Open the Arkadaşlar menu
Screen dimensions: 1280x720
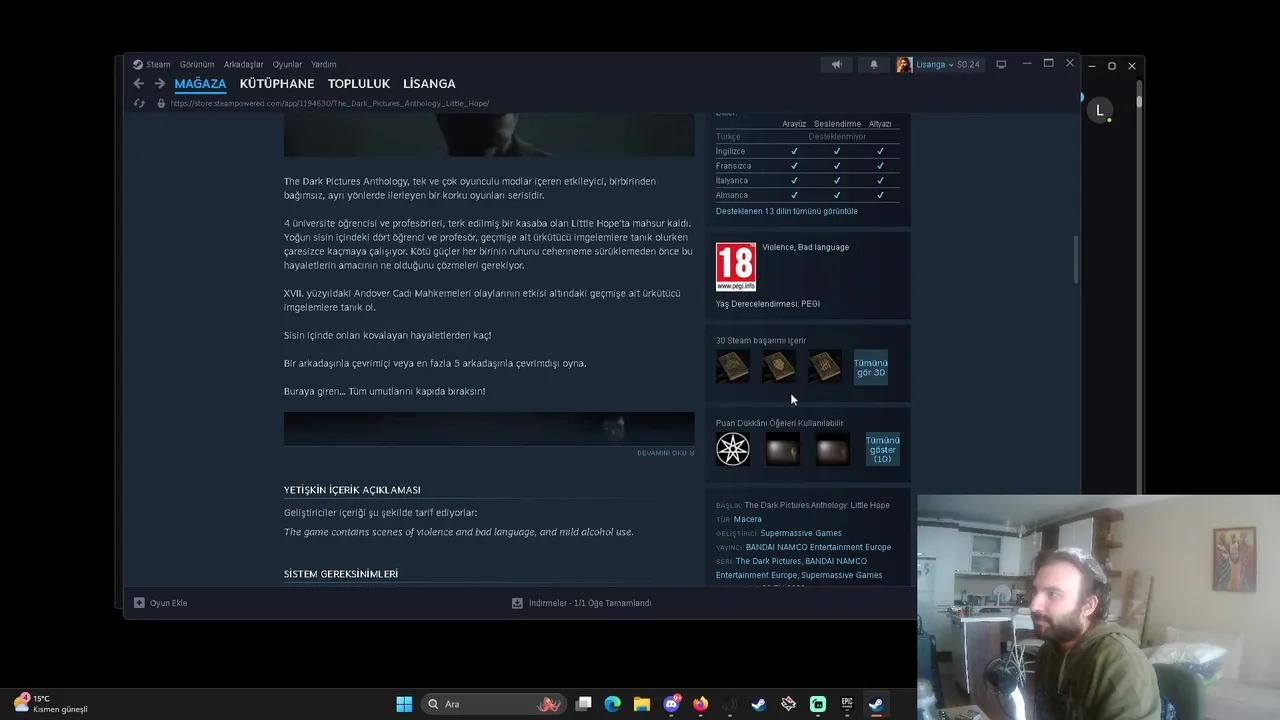tap(244, 64)
